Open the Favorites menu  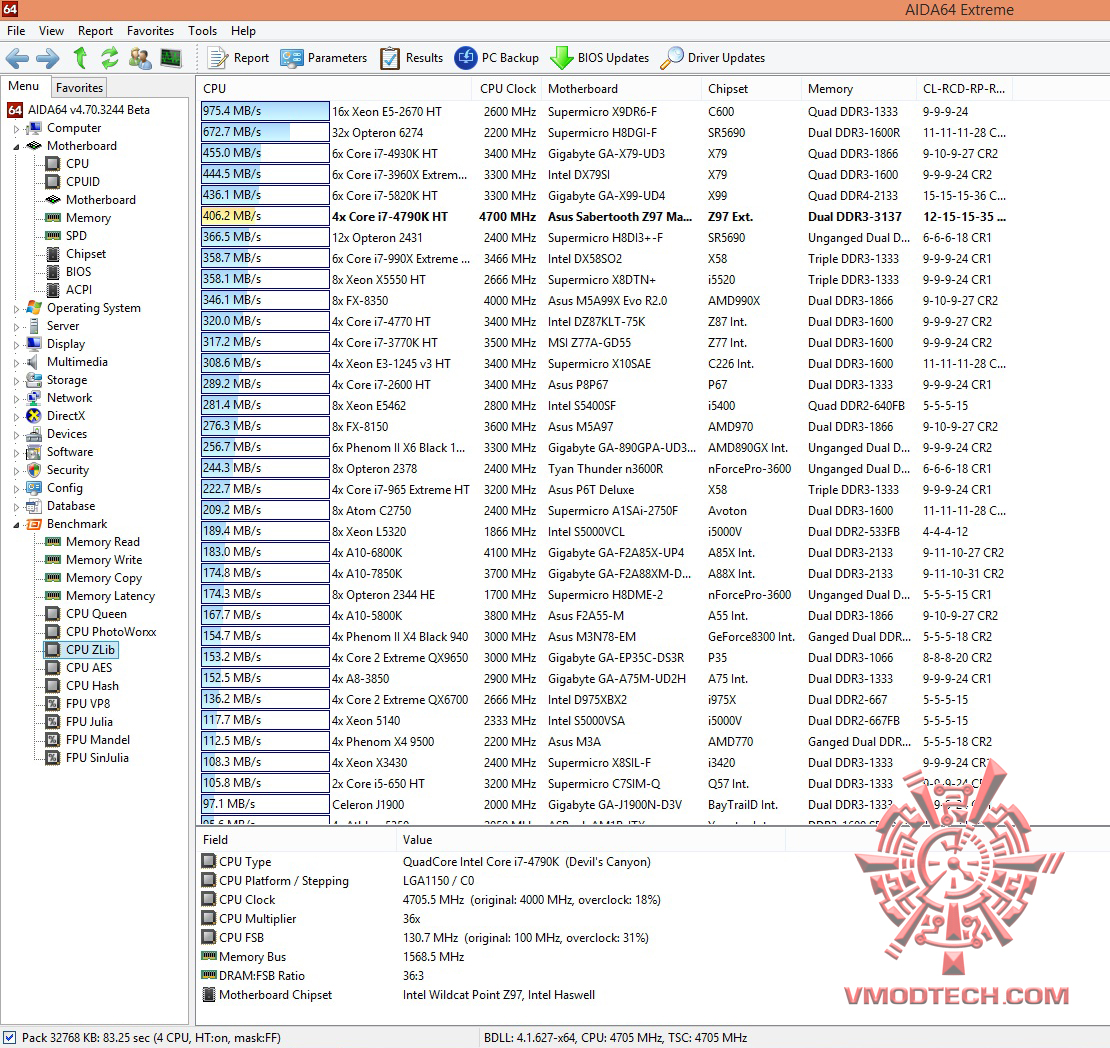click(x=150, y=31)
